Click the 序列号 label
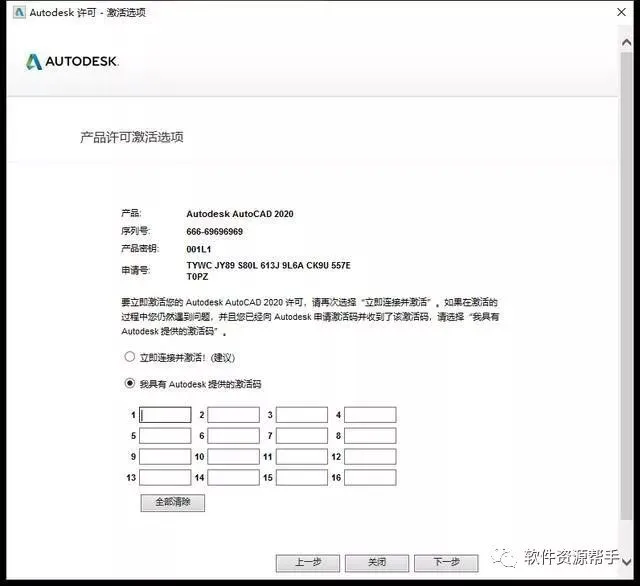This screenshot has width=640, height=586. tap(136, 231)
